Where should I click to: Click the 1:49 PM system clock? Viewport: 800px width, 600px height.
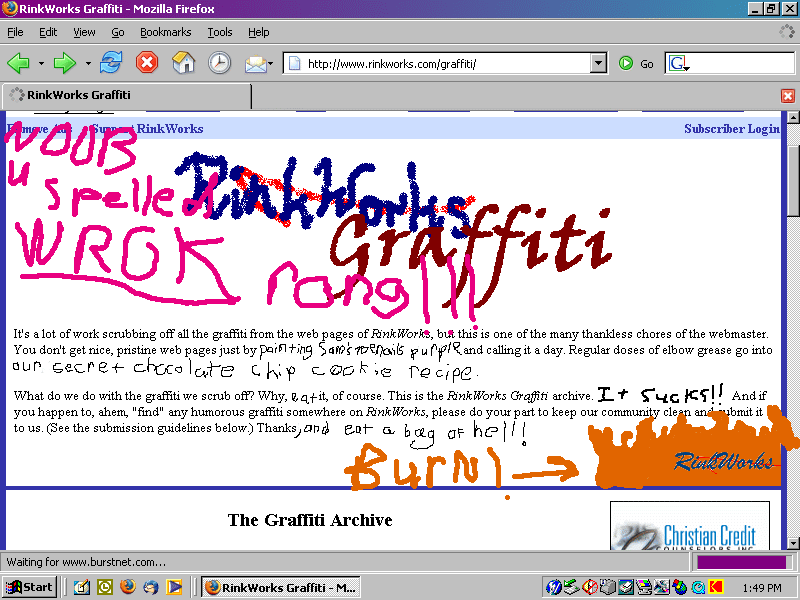point(762,588)
